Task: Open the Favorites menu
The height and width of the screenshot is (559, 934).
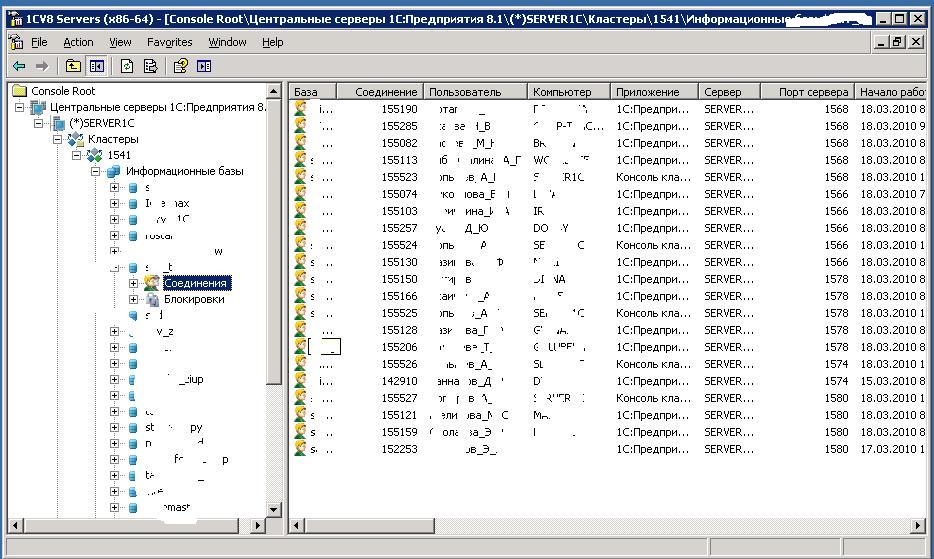Action: (x=170, y=42)
